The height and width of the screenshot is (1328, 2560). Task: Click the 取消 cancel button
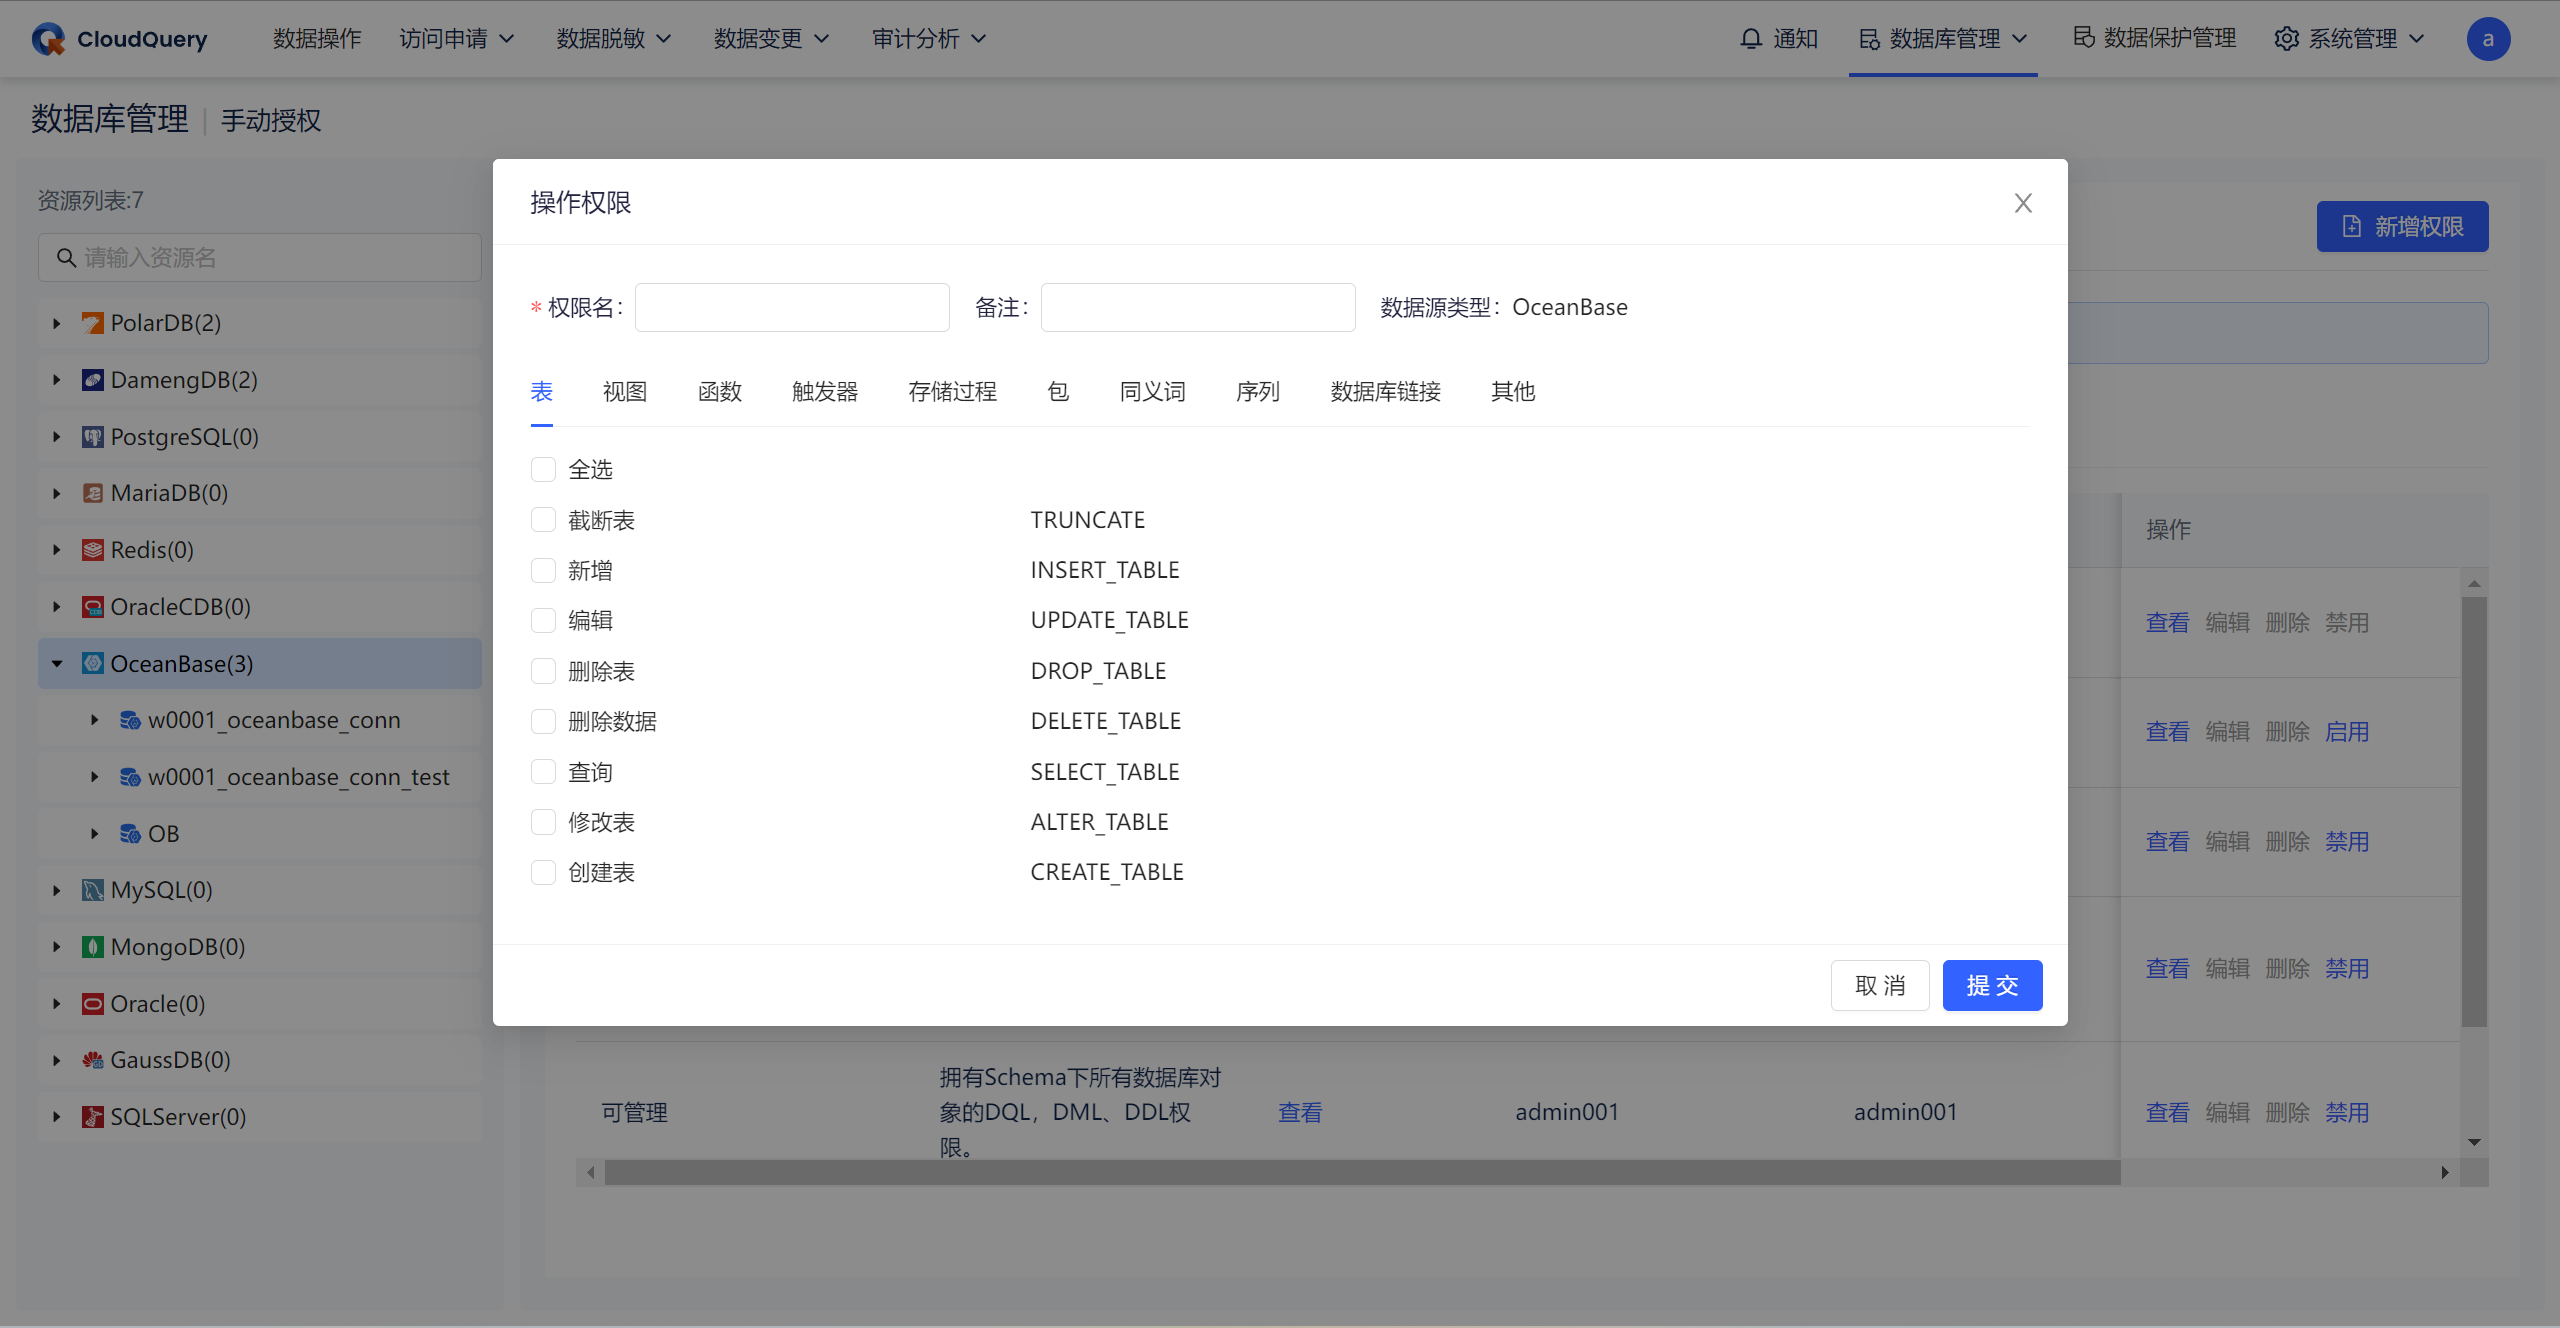pyautogui.click(x=1879, y=986)
